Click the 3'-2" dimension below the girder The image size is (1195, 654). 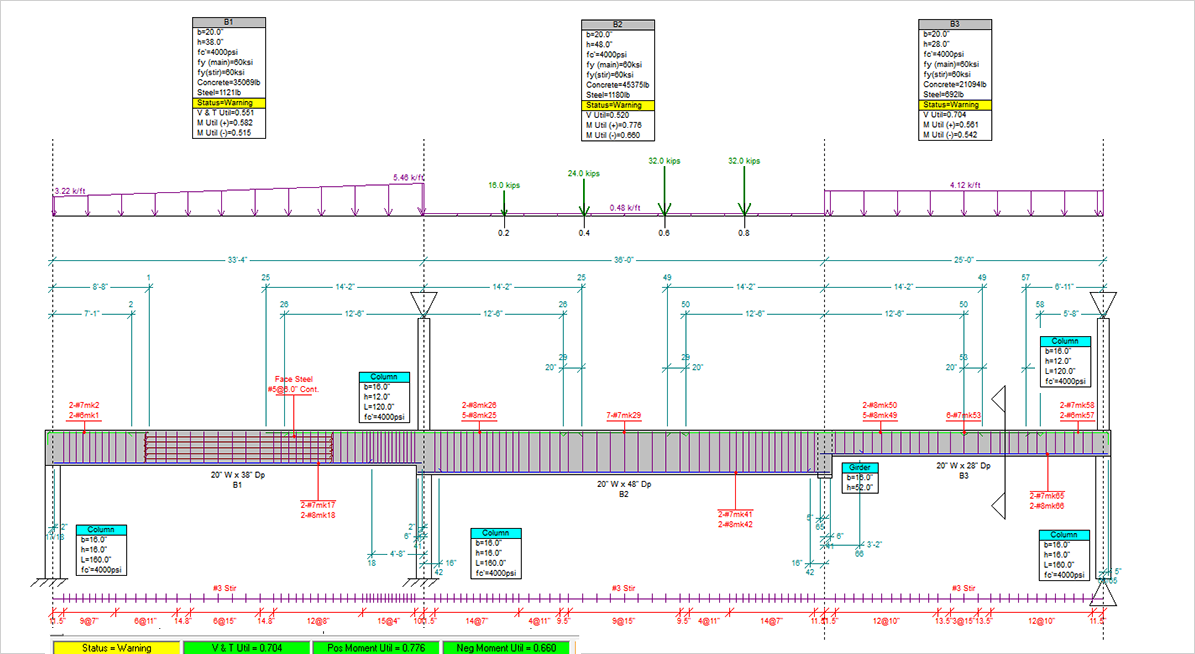[873, 545]
